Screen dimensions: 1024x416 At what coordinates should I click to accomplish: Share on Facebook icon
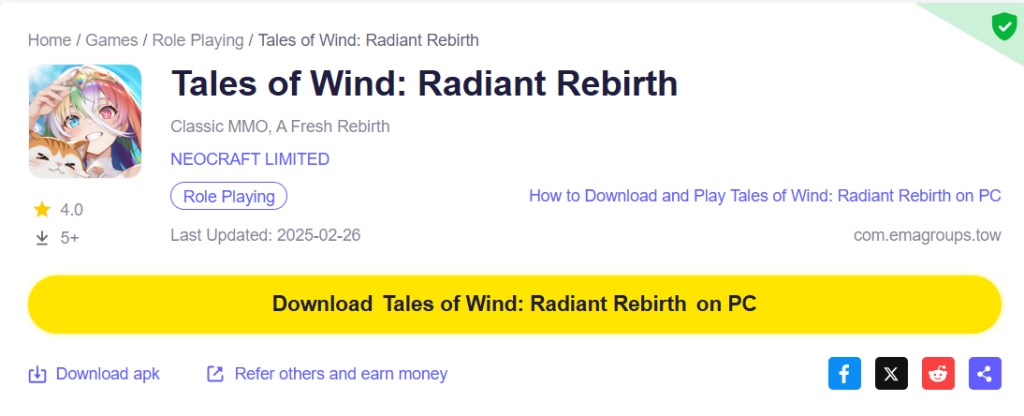click(x=844, y=374)
